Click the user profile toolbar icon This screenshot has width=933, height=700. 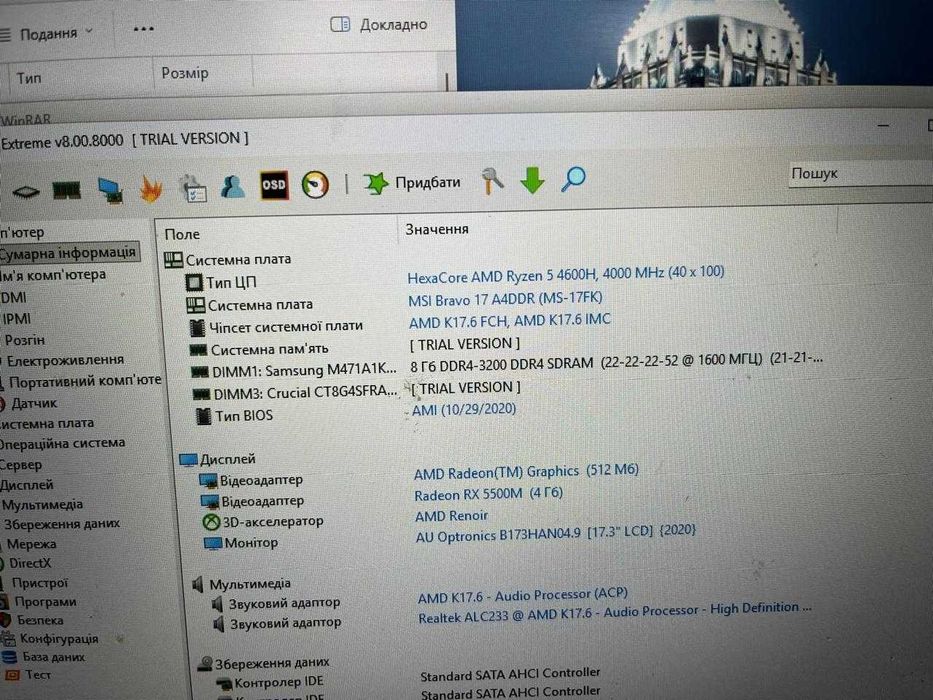(x=233, y=187)
